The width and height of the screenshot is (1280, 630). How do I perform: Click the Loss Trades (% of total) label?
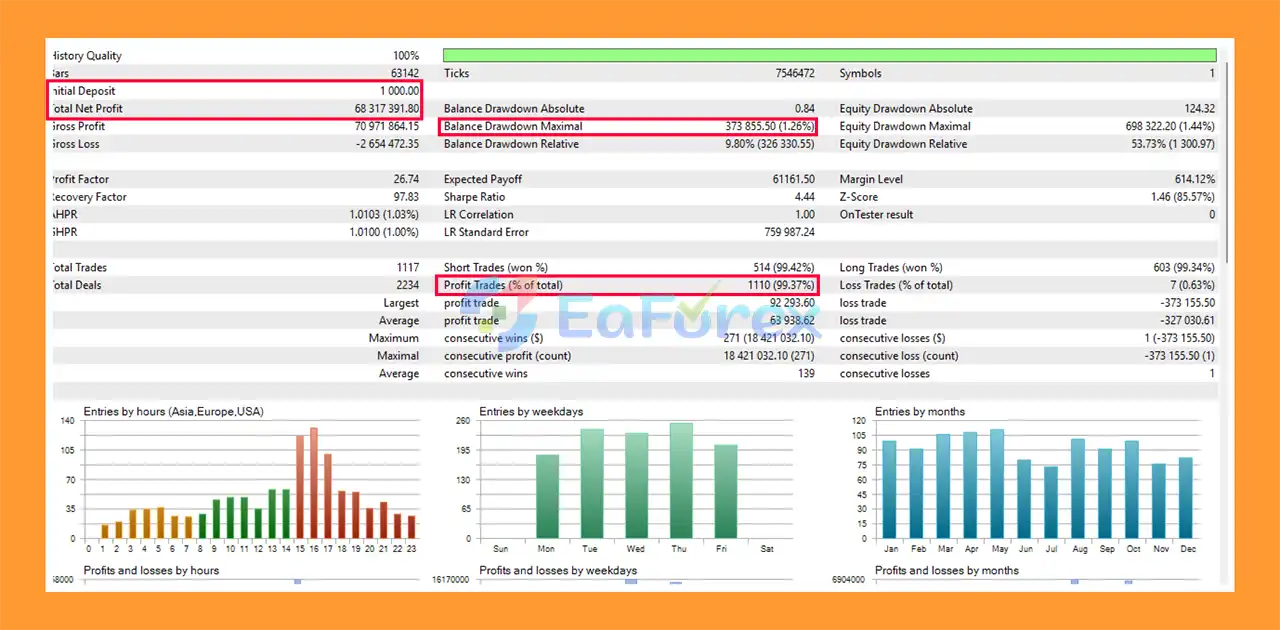(x=896, y=285)
